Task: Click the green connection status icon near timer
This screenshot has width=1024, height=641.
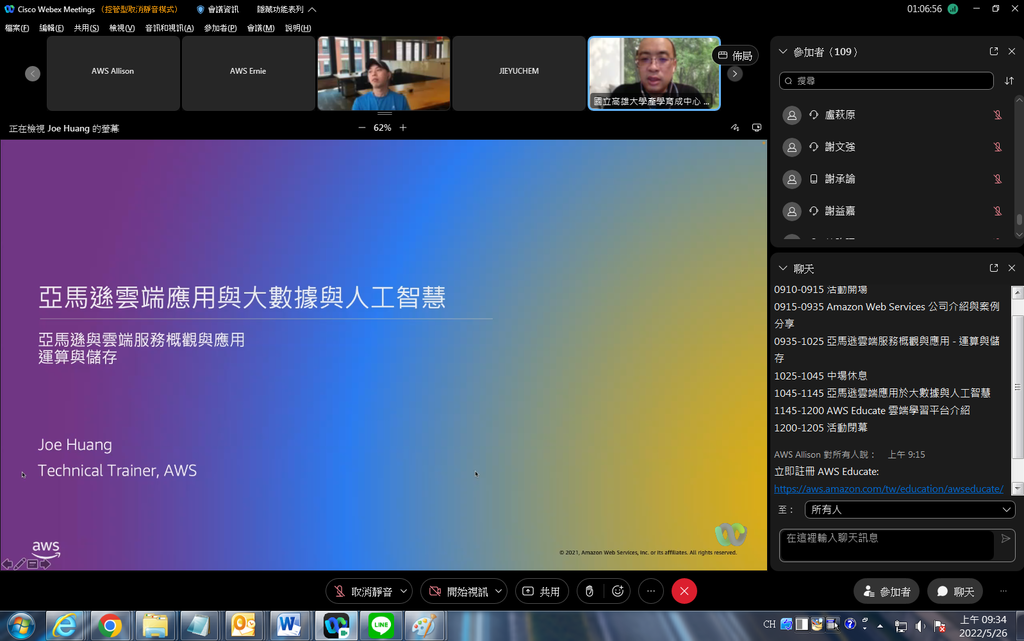Action: [953, 9]
